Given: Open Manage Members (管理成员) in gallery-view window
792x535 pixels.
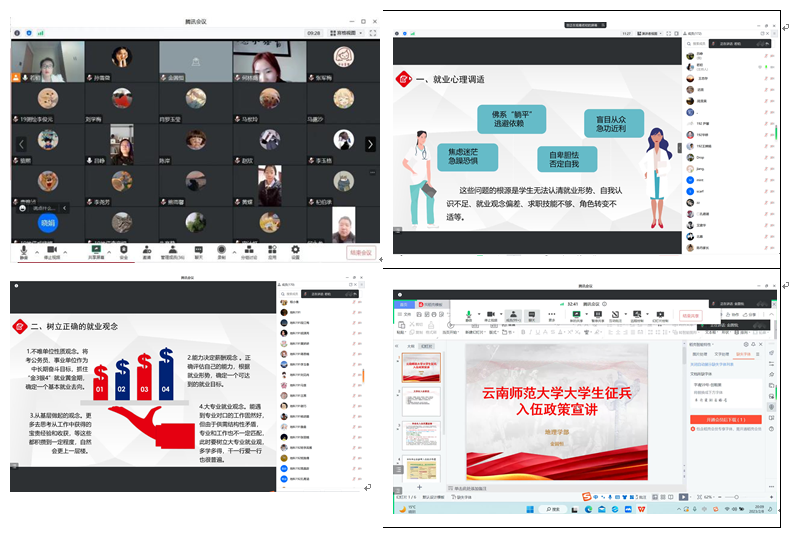Looking at the screenshot, I should [172, 251].
